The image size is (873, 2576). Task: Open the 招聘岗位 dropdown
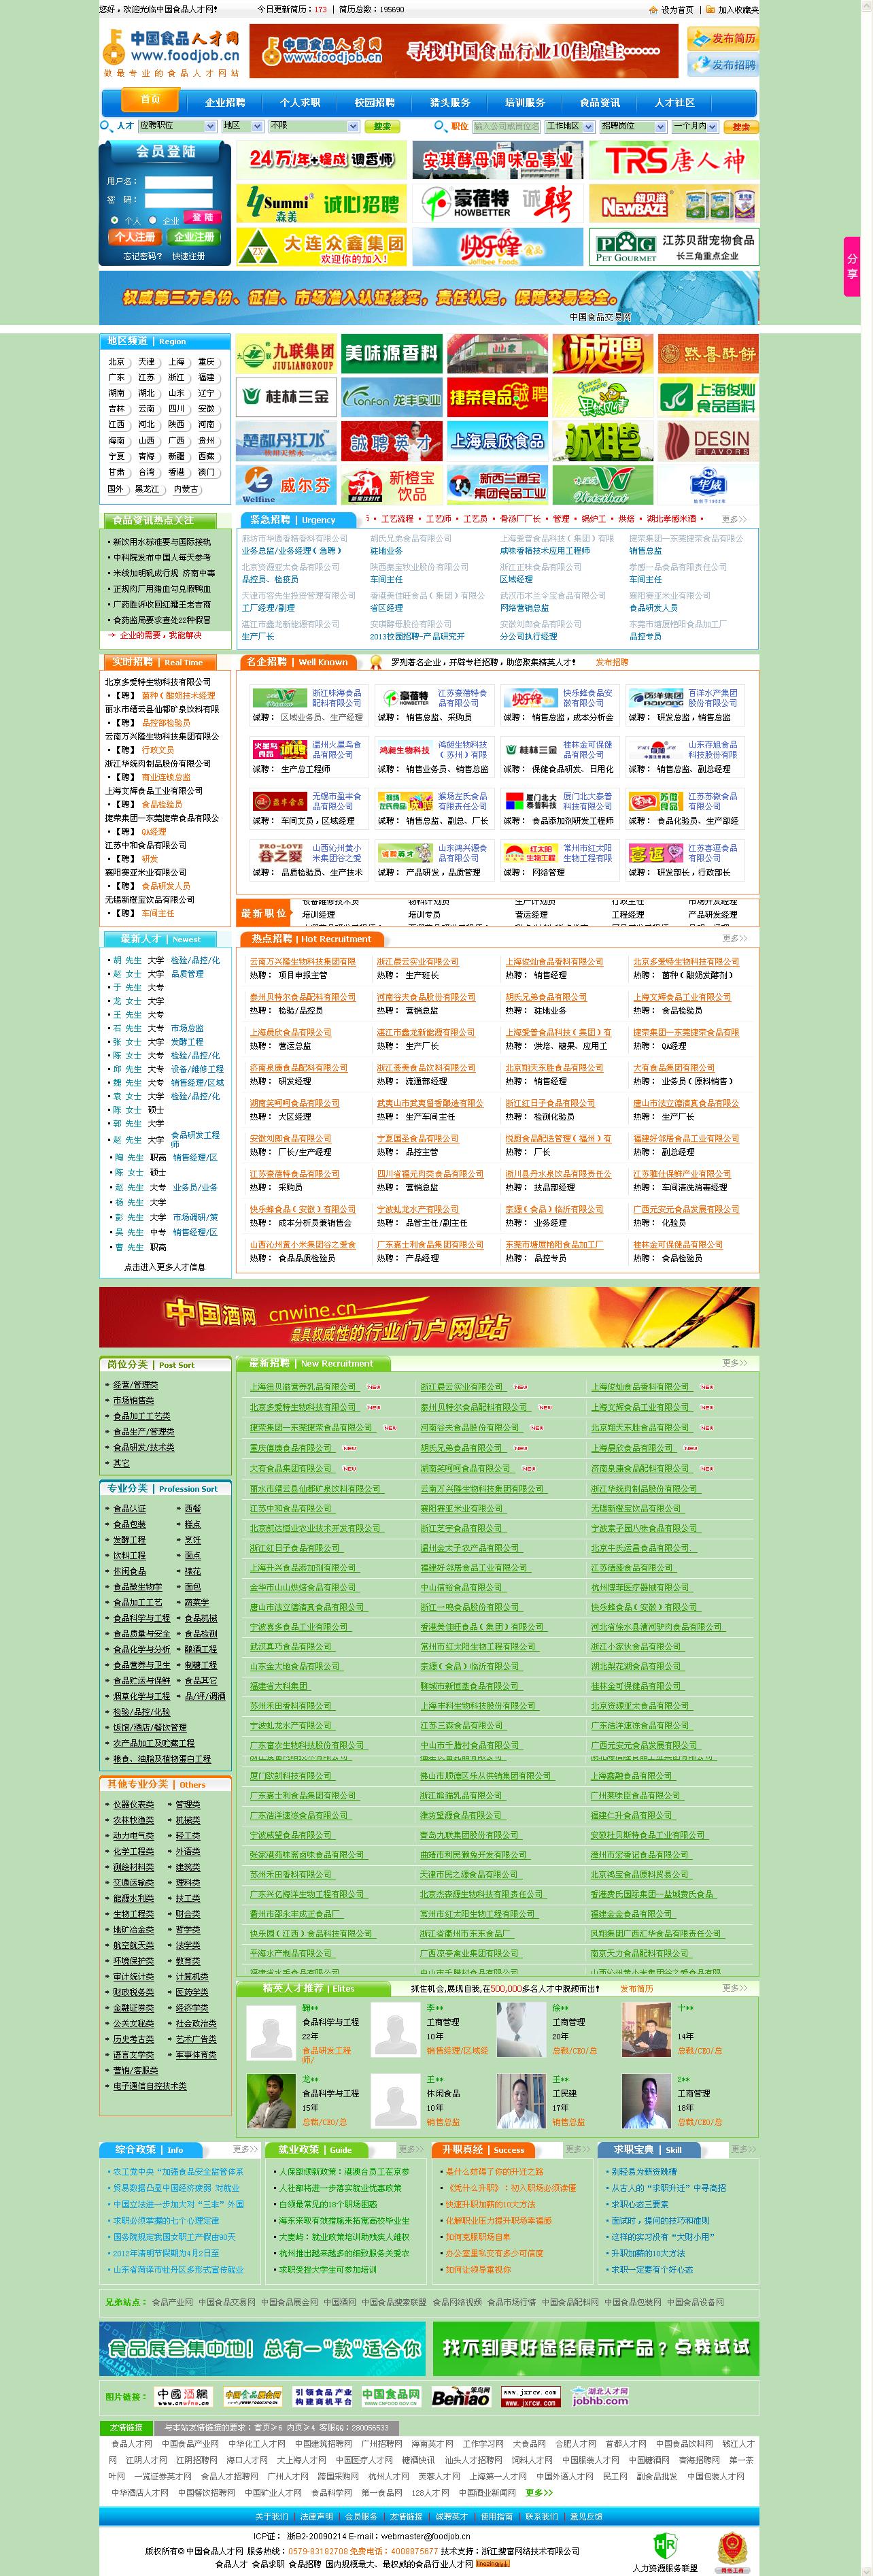[x=632, y=126]
